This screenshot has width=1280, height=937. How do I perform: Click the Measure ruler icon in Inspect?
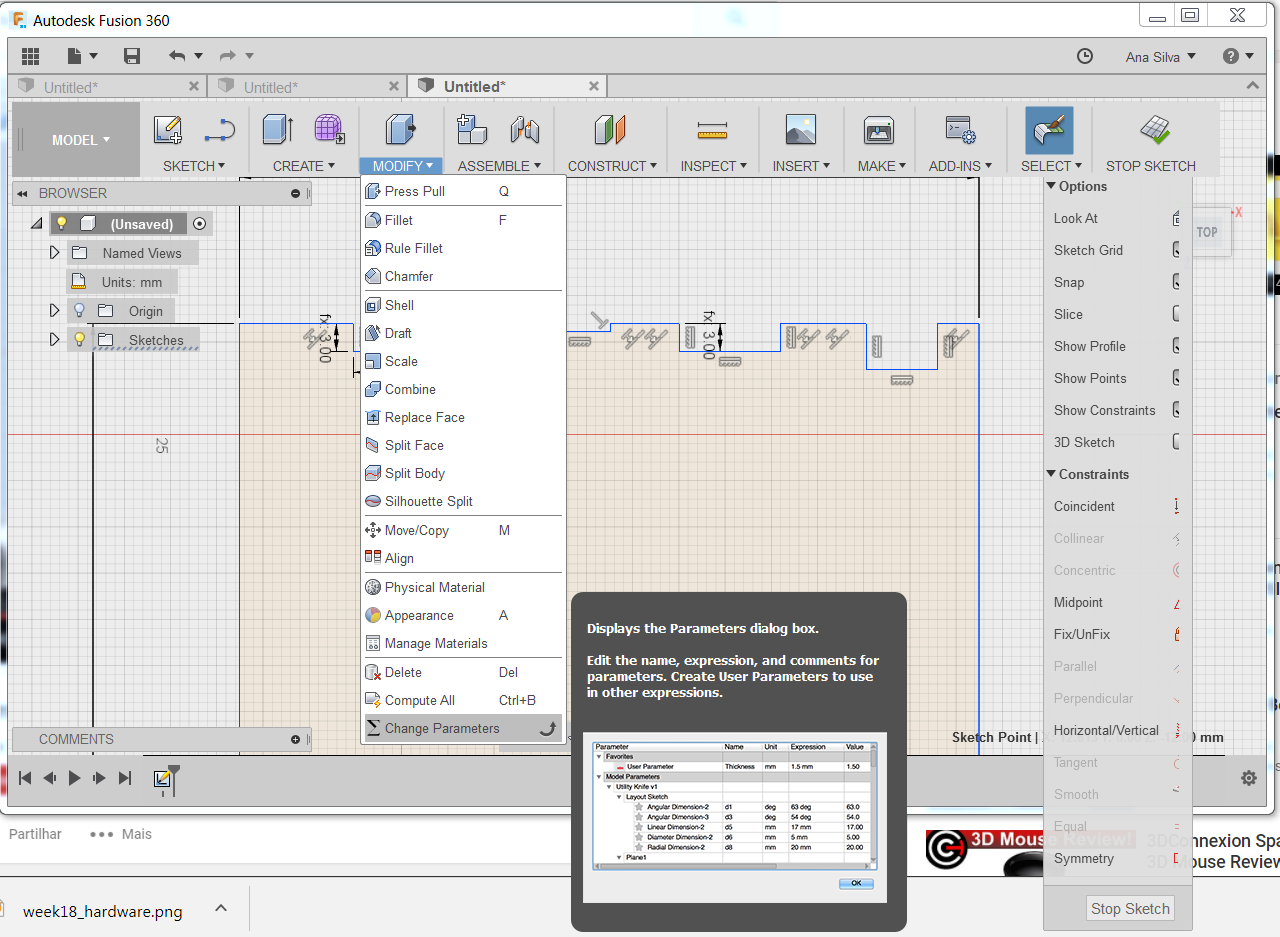pos(712,130)
